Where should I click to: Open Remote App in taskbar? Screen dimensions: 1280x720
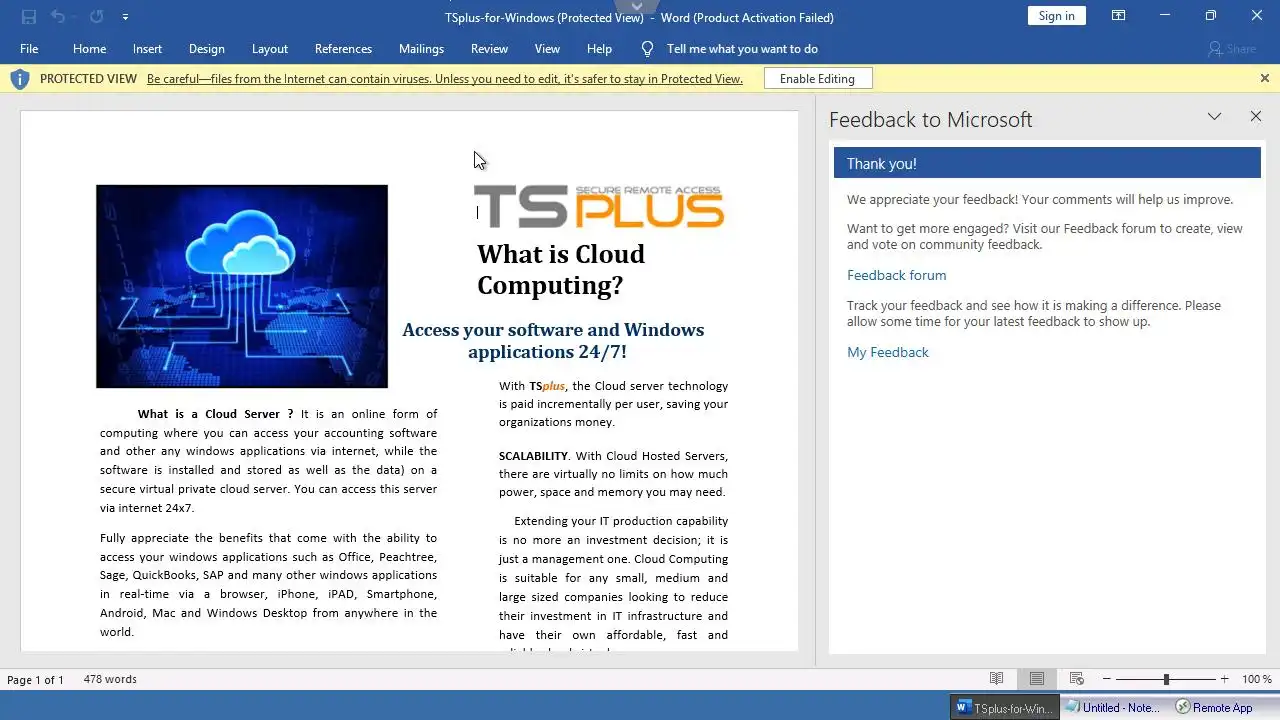pyautogui.click(x=1215, y=707)
